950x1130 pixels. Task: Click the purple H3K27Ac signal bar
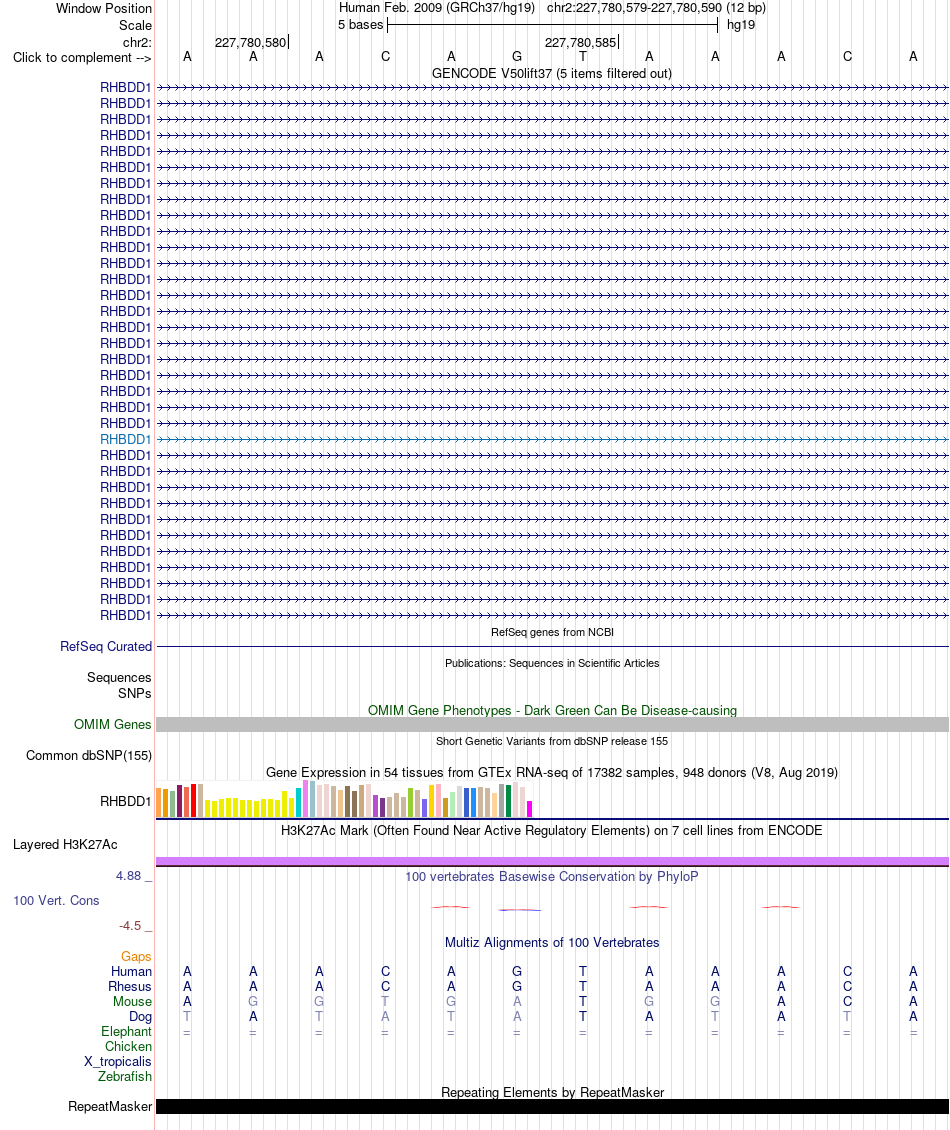click(552, 861)
